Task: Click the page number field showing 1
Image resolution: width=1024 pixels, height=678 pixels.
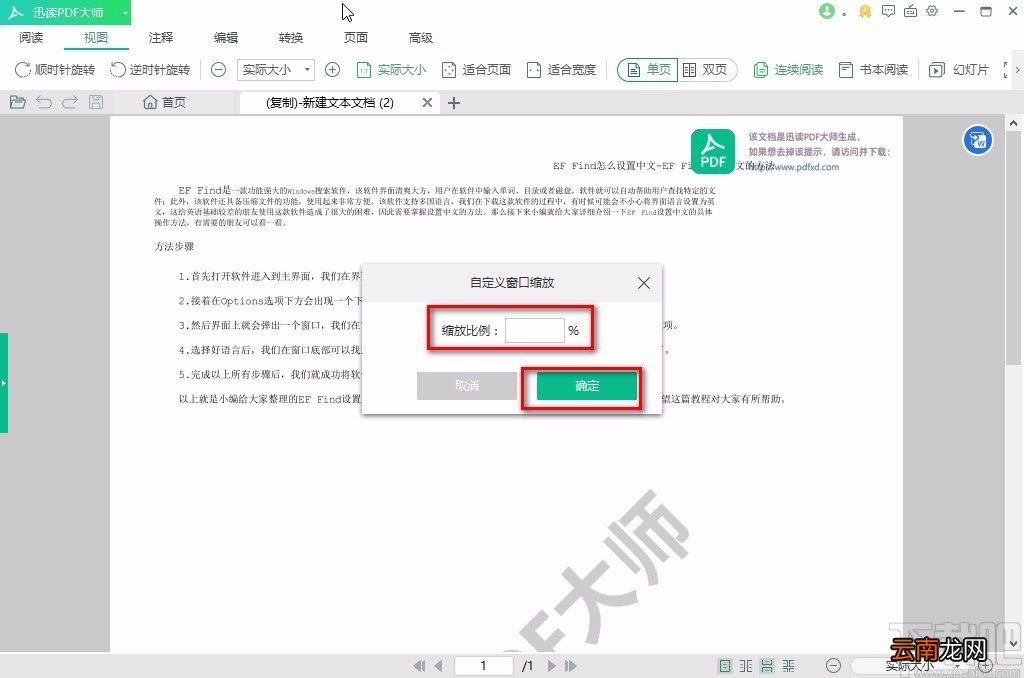Action: (x=483, y=666)
